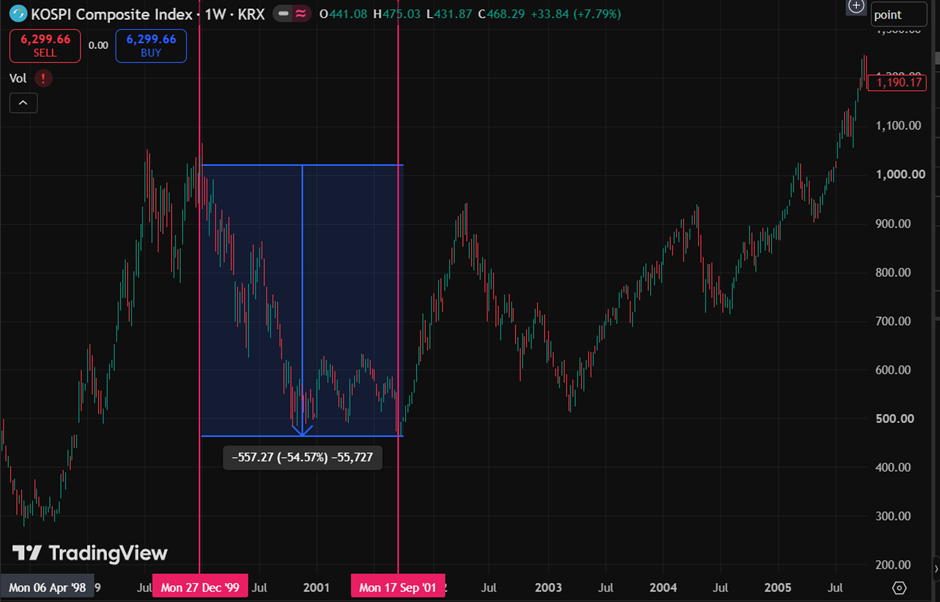Click the red exclamation icon beside Vol

[x=43, y=78]
